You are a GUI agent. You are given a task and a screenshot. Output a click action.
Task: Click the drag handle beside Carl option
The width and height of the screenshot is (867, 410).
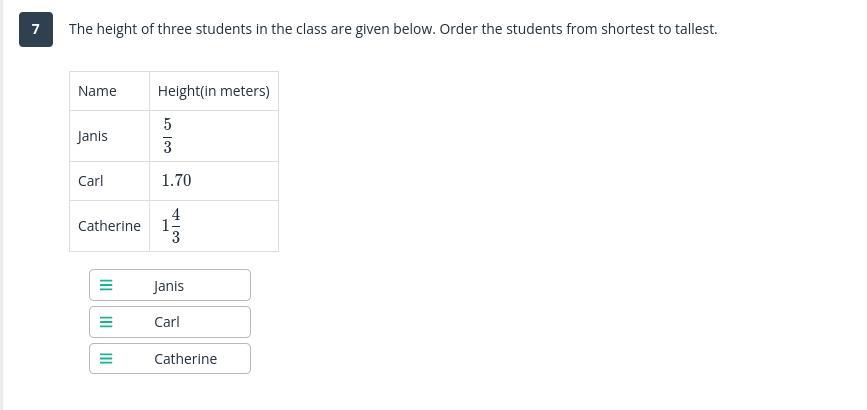click(x=106, y=322)
